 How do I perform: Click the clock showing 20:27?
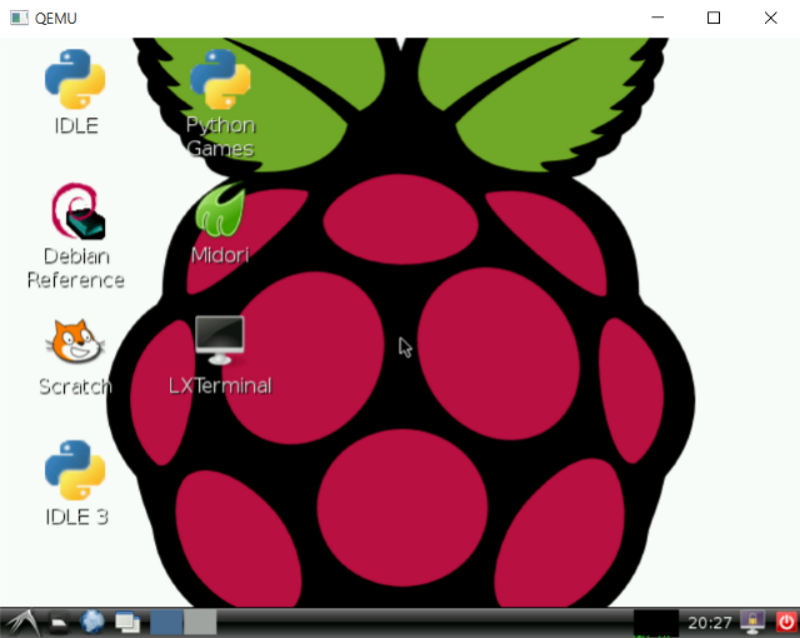[x=710, y=621]
